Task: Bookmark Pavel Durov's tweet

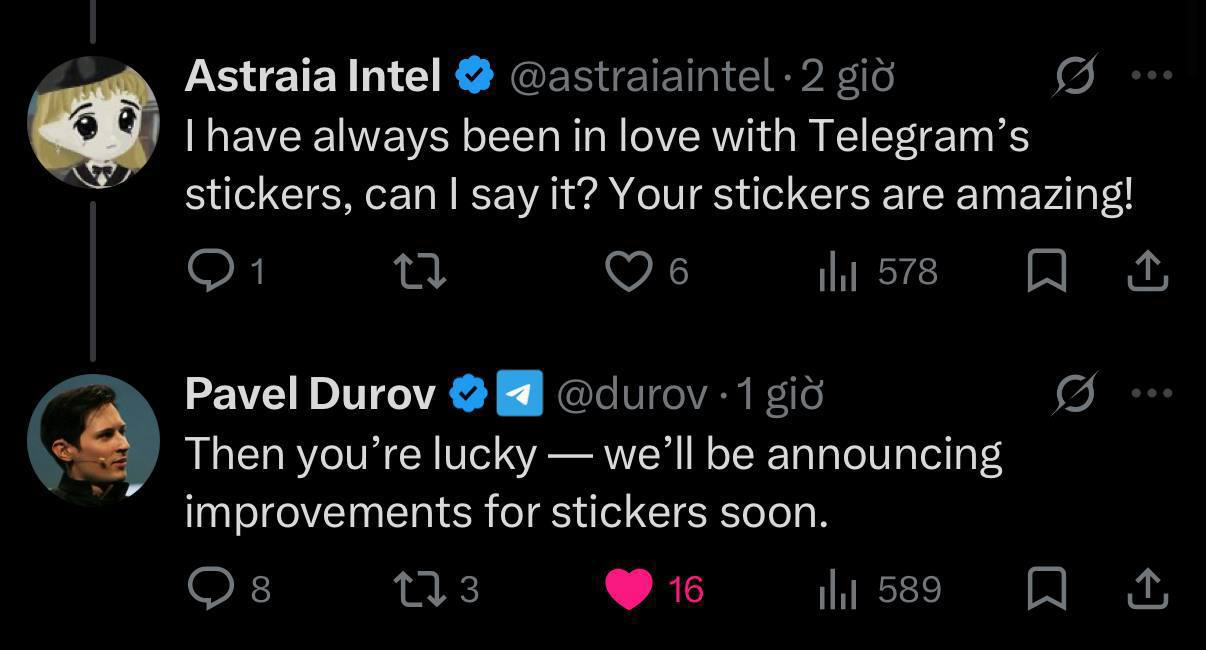Action: [1047, 588]
